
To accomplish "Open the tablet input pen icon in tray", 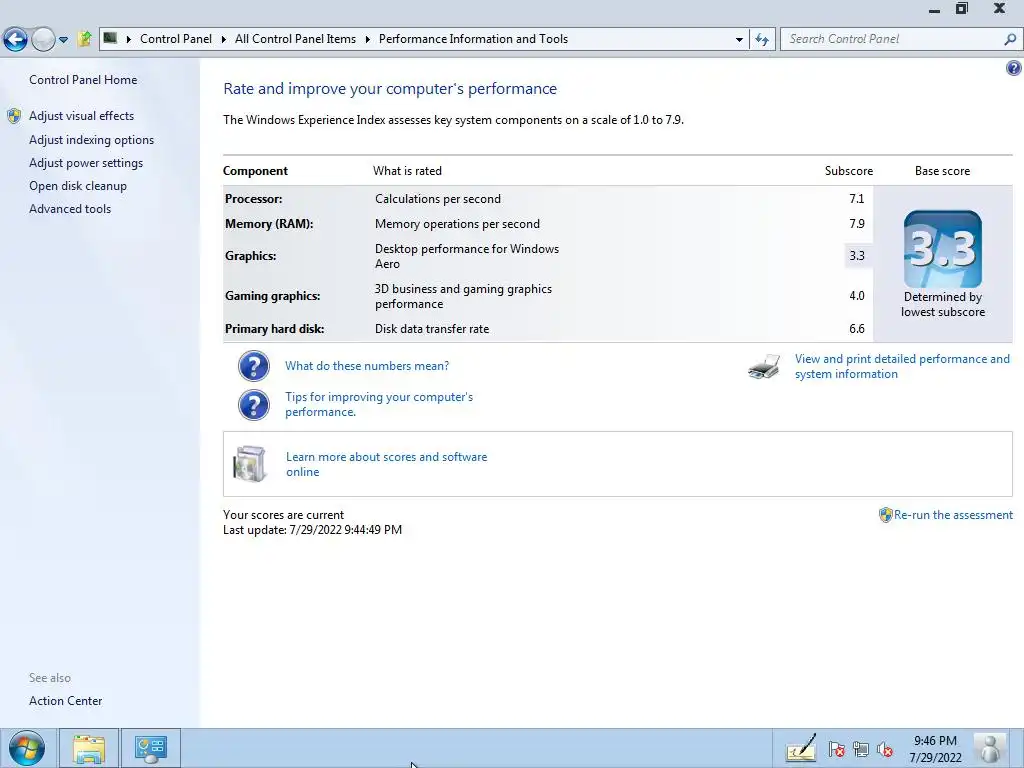I will [x=801, y=748].
